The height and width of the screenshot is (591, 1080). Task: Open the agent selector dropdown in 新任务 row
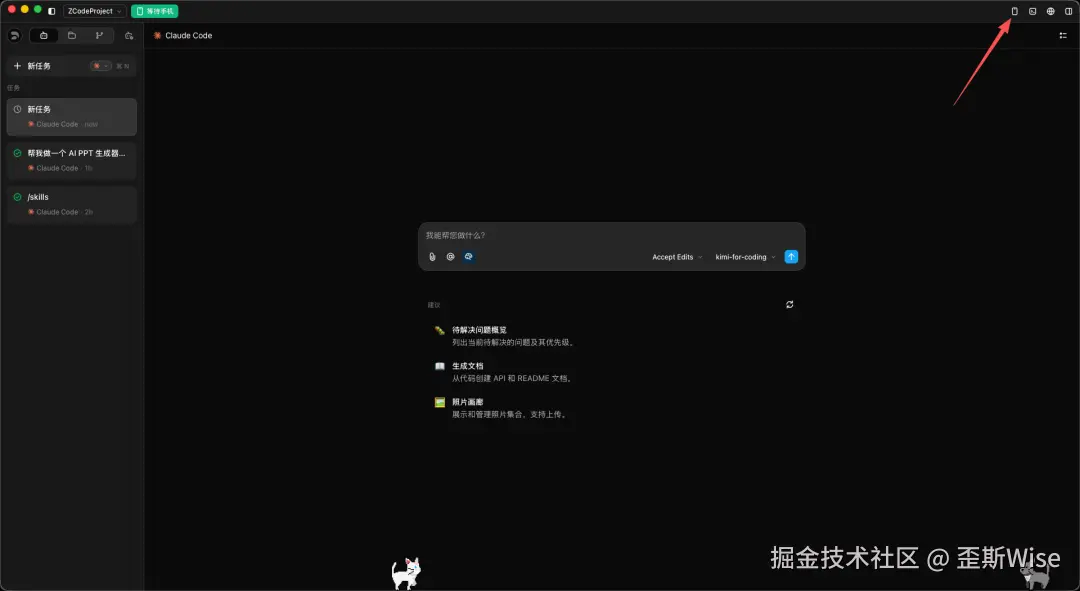(101, 65)
